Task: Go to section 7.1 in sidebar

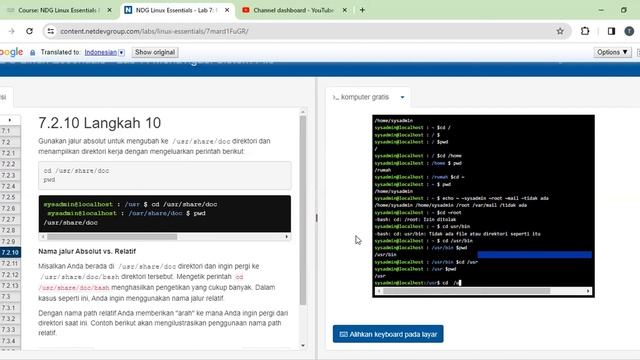Action: (x=10, y=131)
